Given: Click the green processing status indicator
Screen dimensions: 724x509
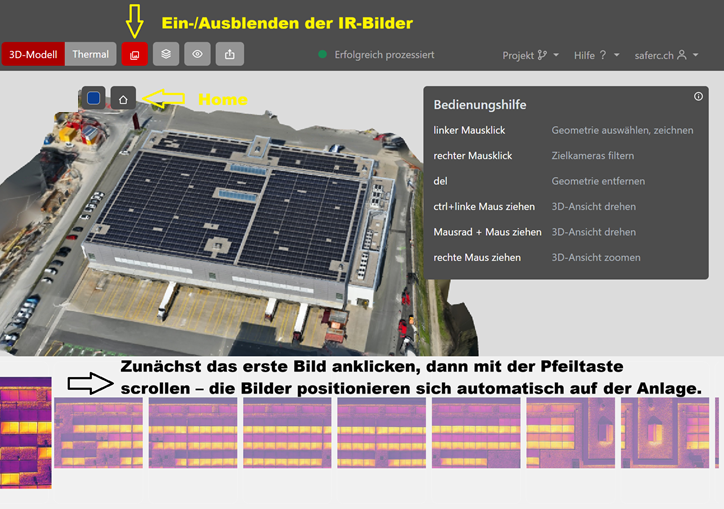Looking at the screenshot, I should click(322, 55).
